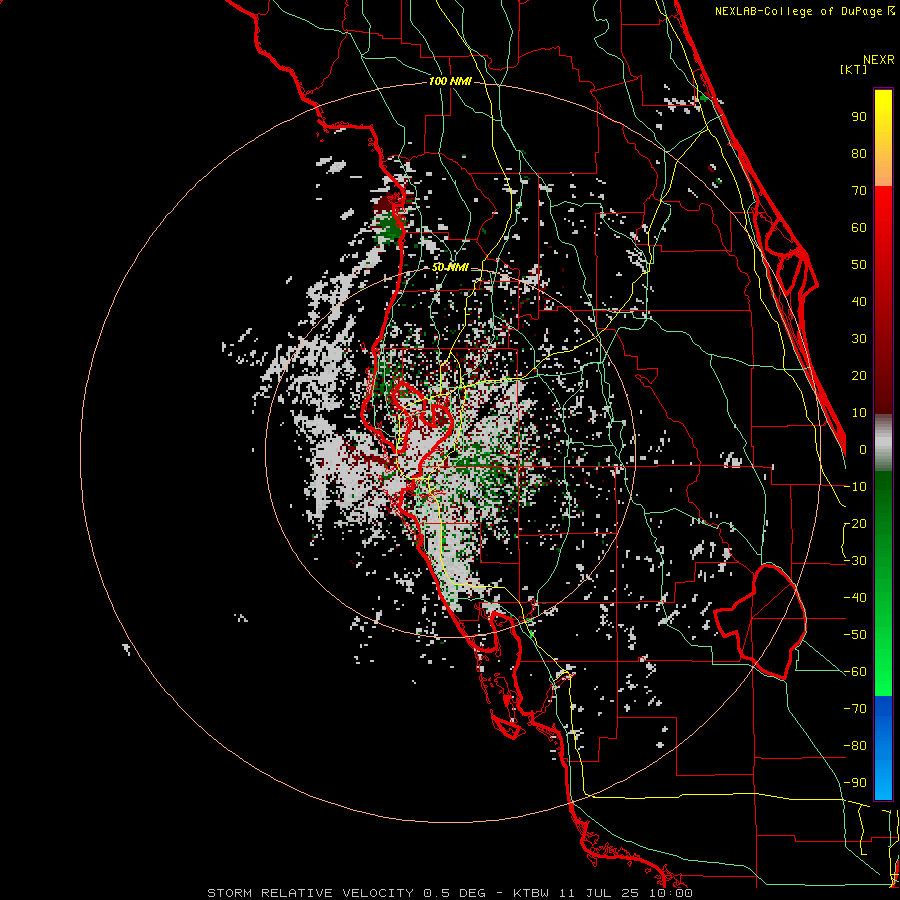
Task: Click the NEXR label above color scale
Action: [x=879, y=60]
